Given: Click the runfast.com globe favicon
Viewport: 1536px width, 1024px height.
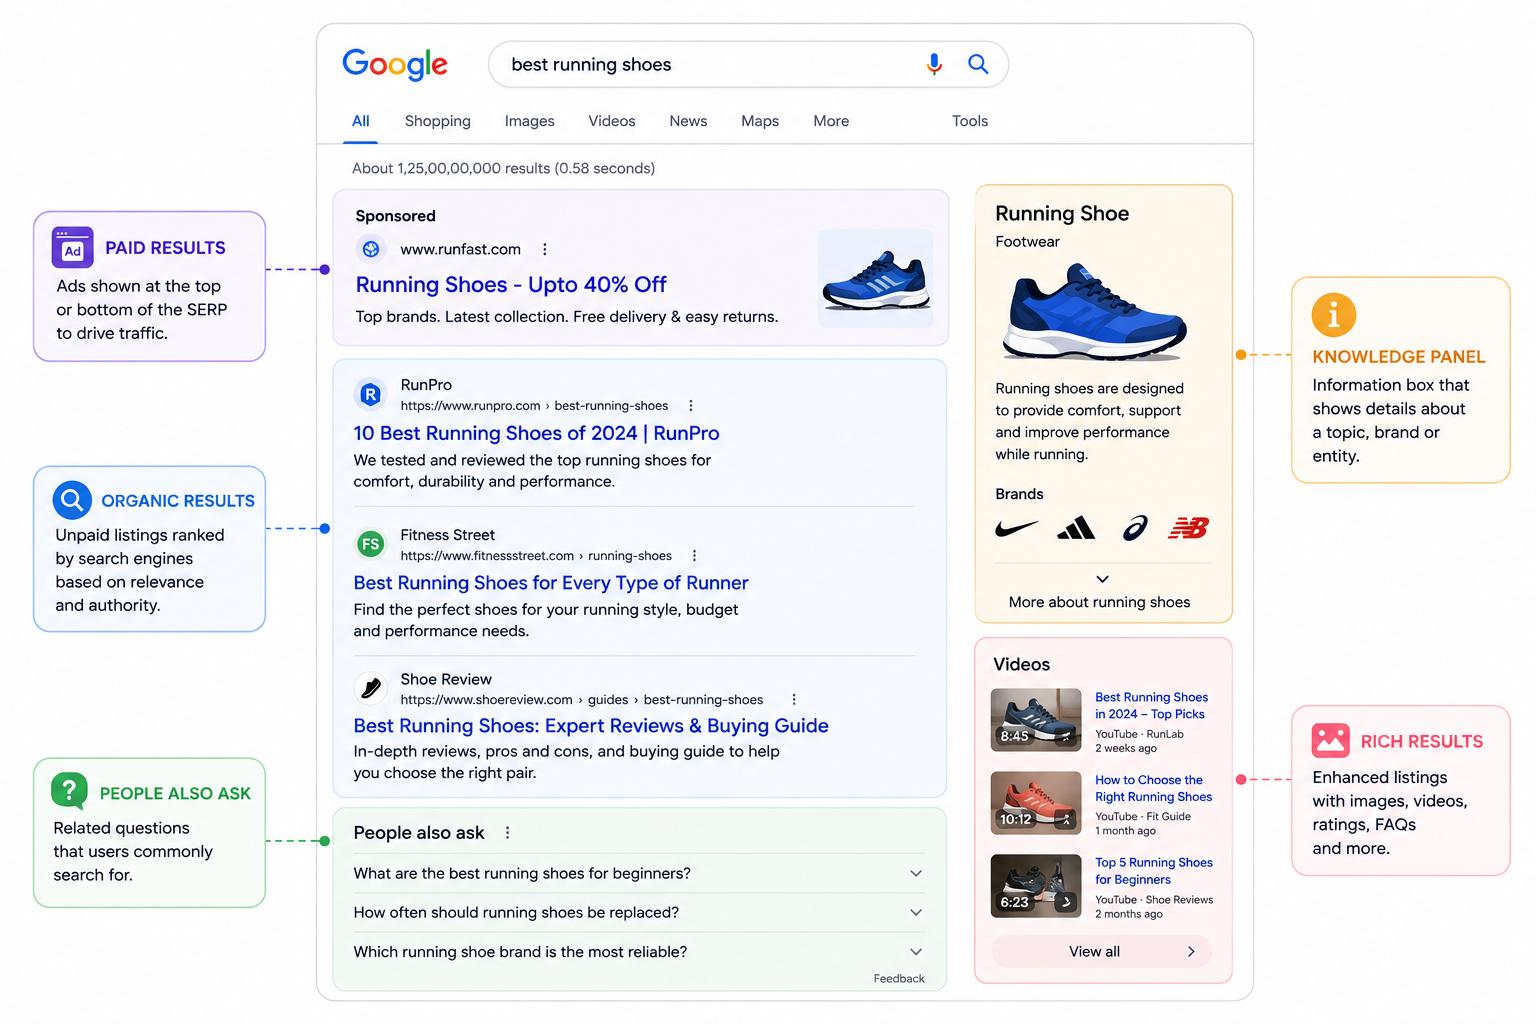Looking at the screenshot, I should coord(371,249).
